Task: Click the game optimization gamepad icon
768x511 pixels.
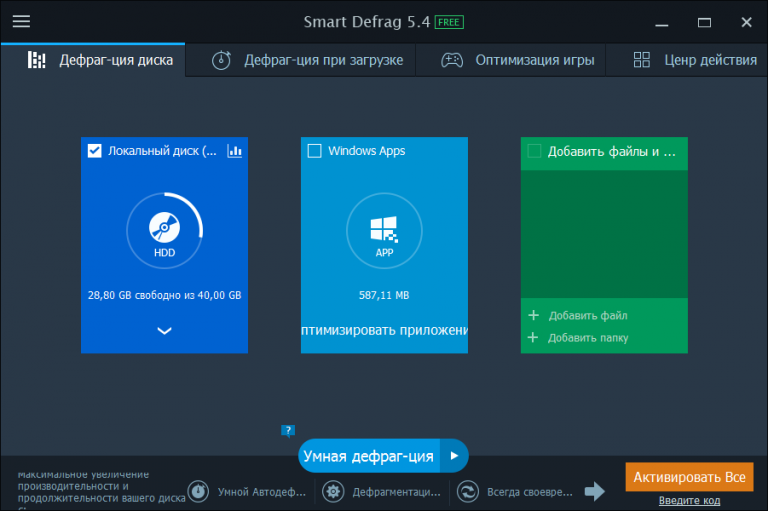Action: (x=452, y=60)
